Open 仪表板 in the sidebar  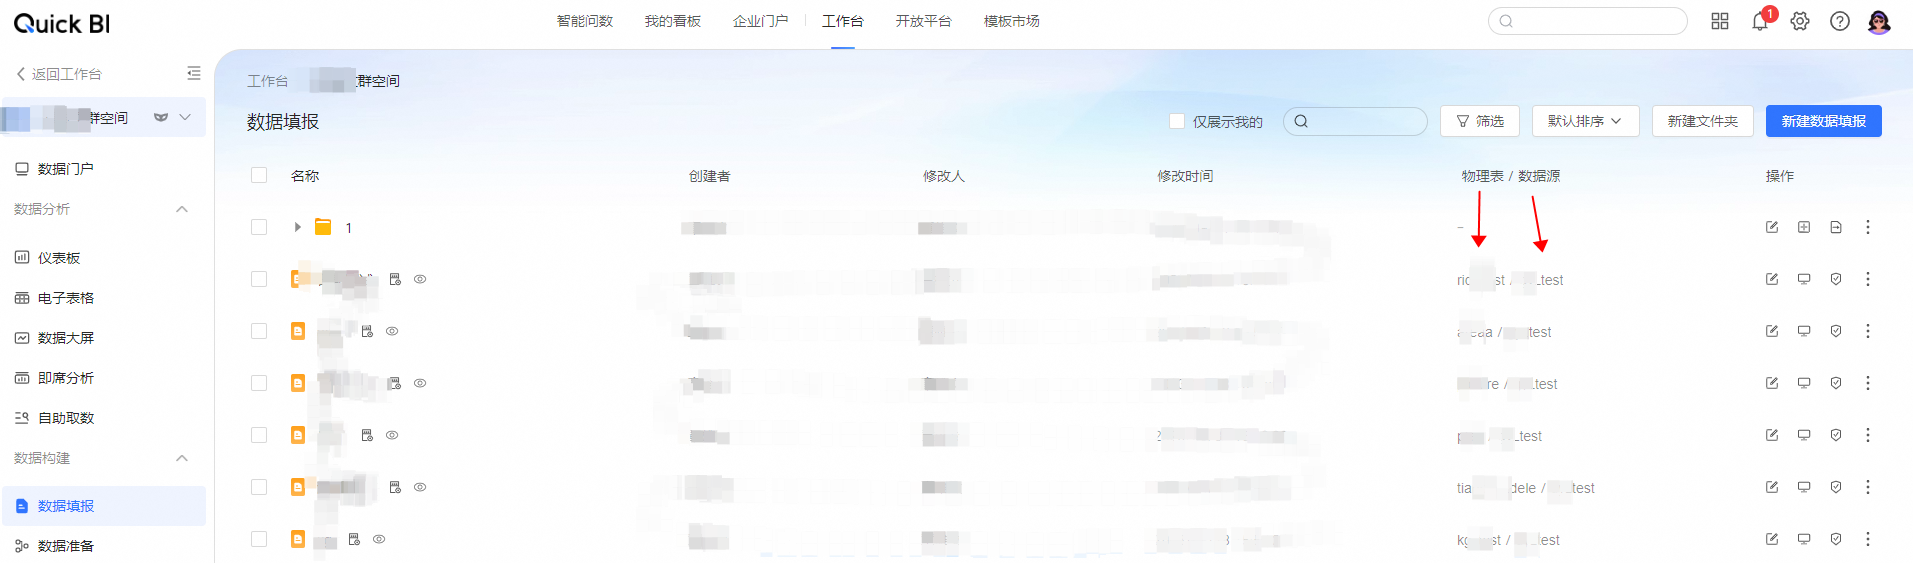click(59, 258)
